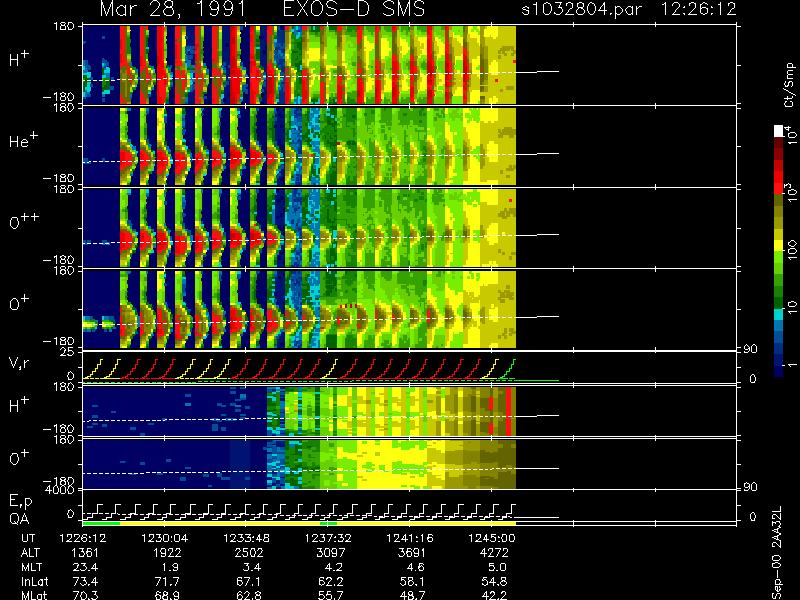Click the O++ panel label
Image resolution: width=800 pixels, height=600 pixels.
[x=23, y=221]
